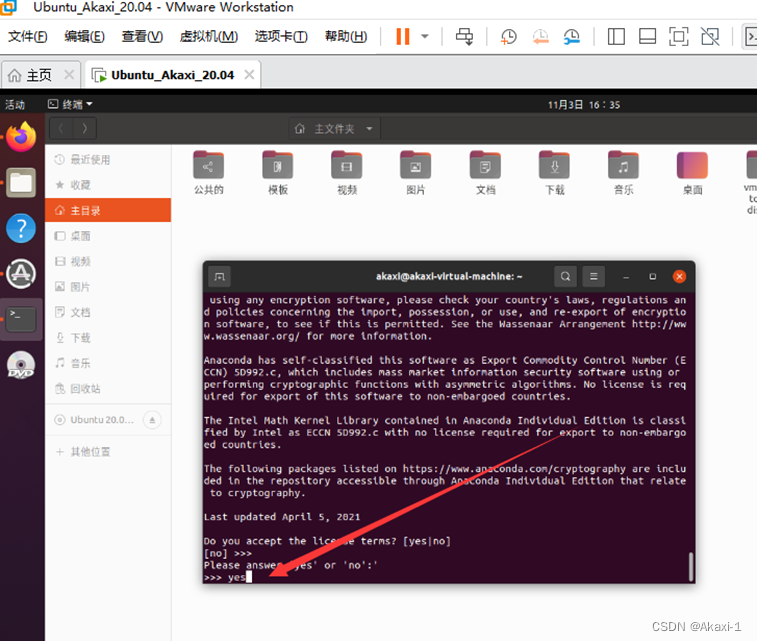Viewport: 757px width, 641px height.
Task: Open the 编辑(E) menu
Action: [84, 36]
